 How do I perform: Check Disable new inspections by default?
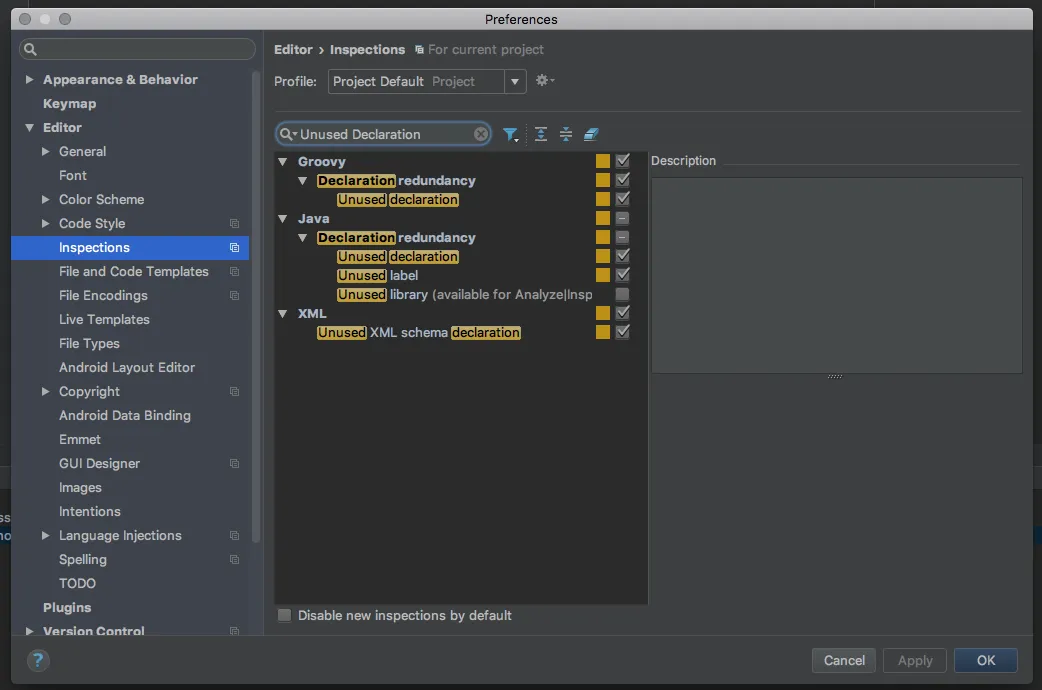coord(285,615)
